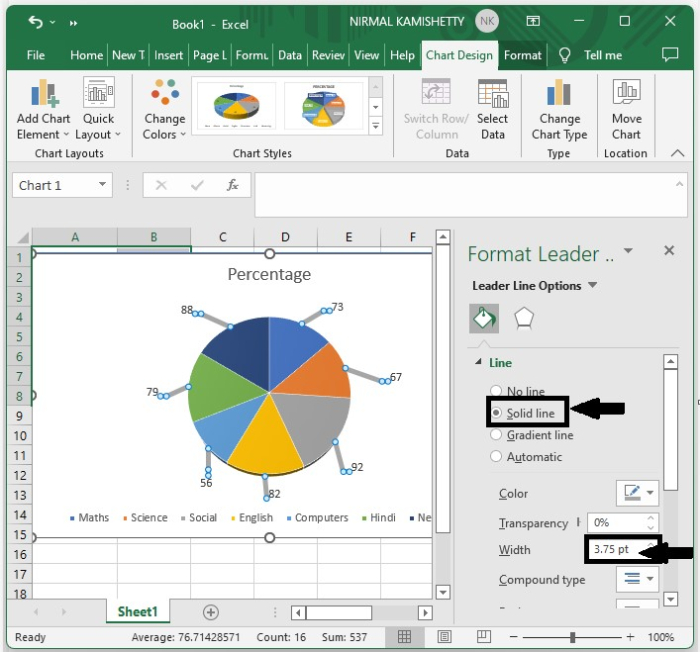Open the Quick Access Toolbar overflow
Viewport: 700px width, 652px height.
coord(73,23)
